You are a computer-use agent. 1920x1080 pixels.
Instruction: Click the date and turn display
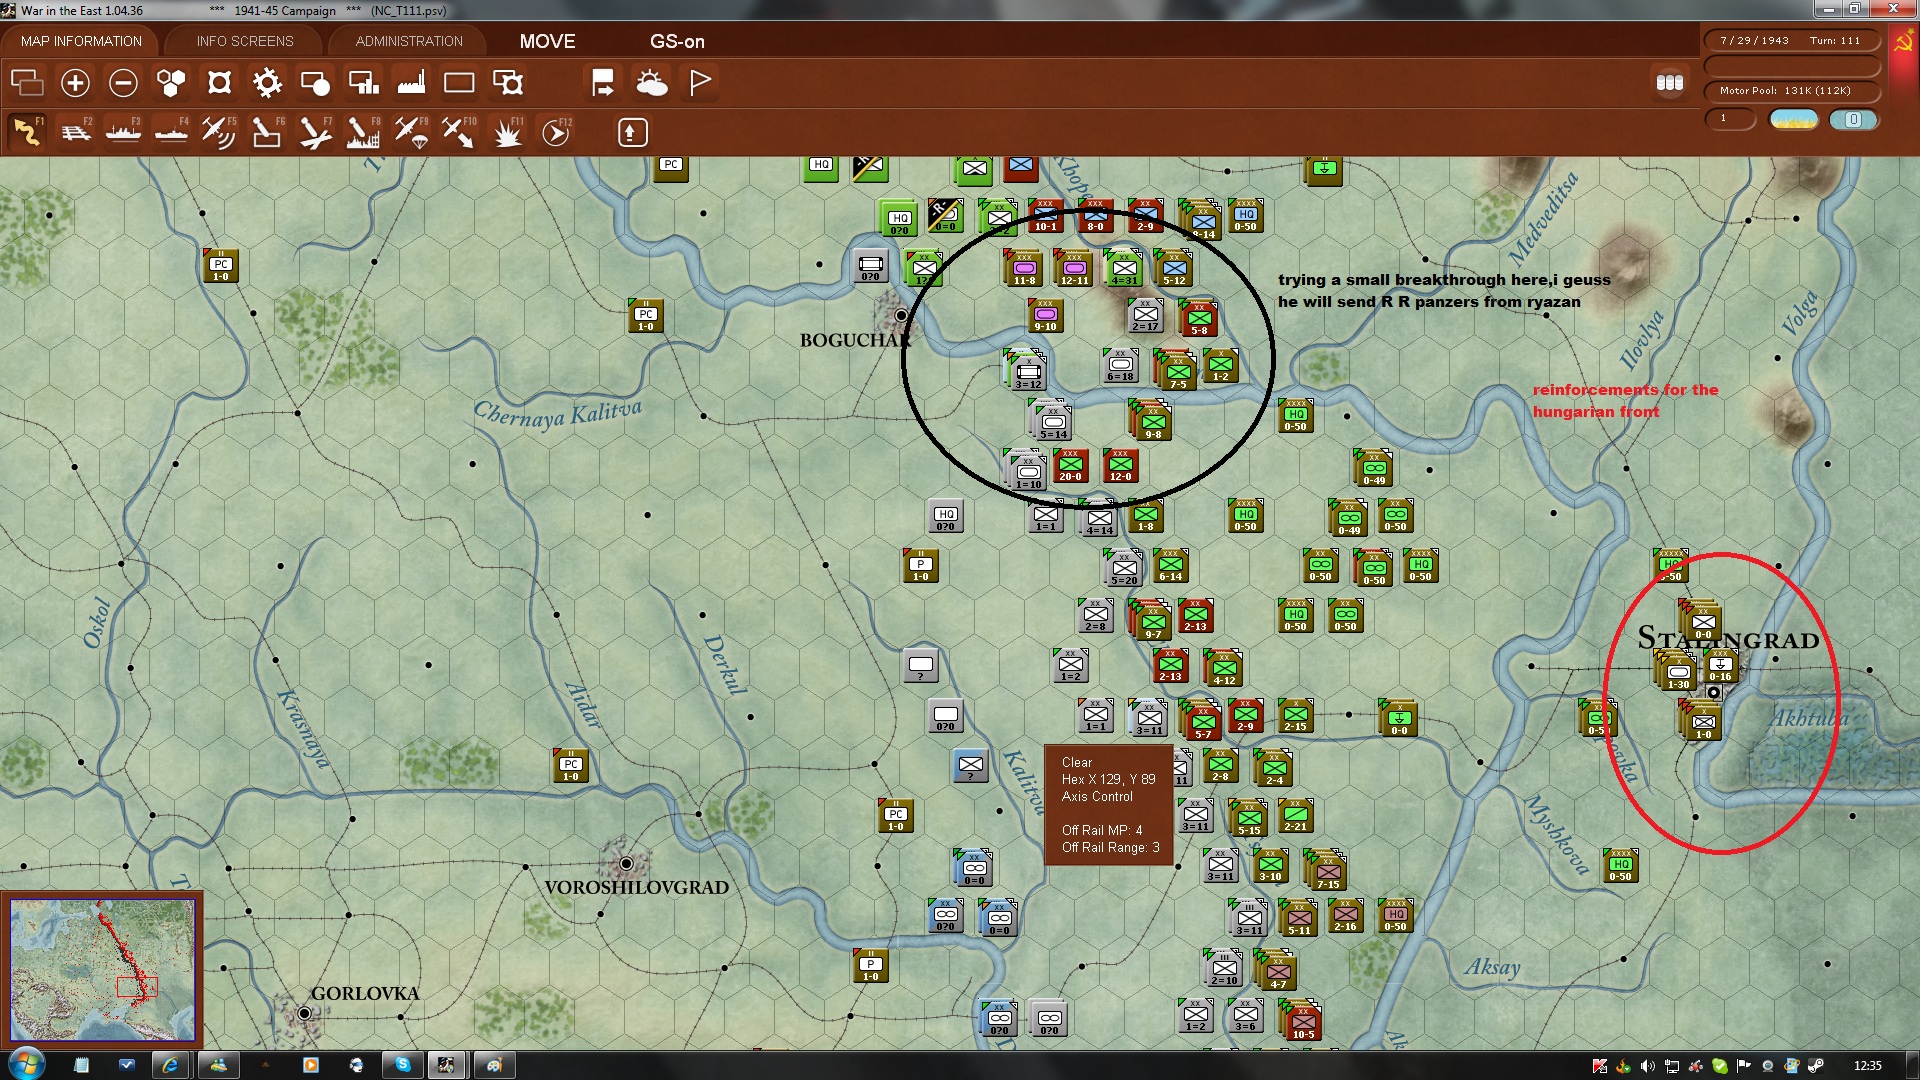tap(1790, 41)
